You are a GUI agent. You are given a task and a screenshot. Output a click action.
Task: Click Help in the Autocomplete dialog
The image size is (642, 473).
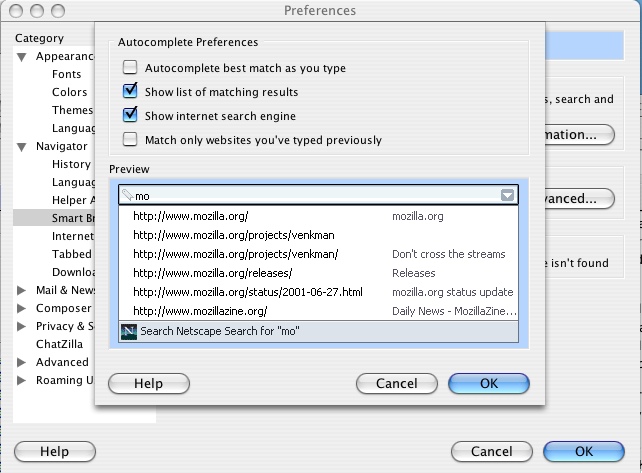pos(149,384)
